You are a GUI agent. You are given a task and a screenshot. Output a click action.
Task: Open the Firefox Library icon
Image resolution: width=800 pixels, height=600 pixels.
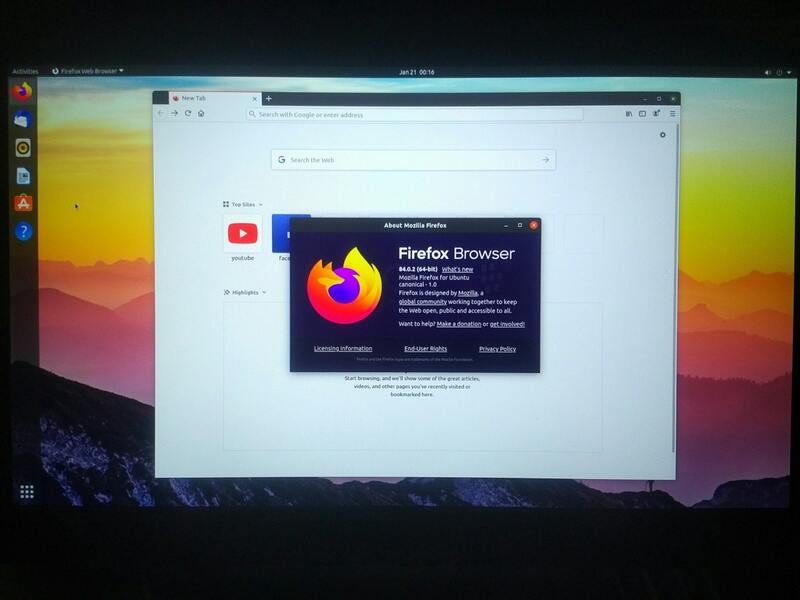point(629,114)
